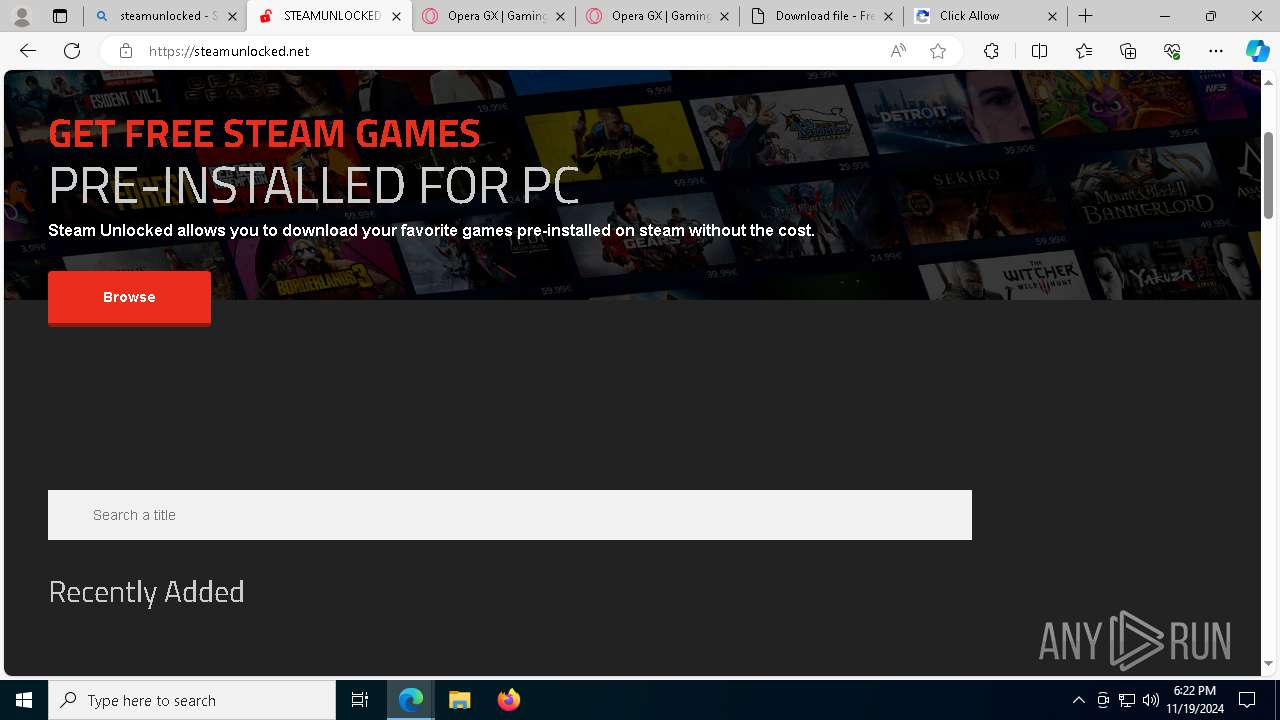Click the Read aloud icon
This screenshot has width=1280, height=720.
[898, 51]
